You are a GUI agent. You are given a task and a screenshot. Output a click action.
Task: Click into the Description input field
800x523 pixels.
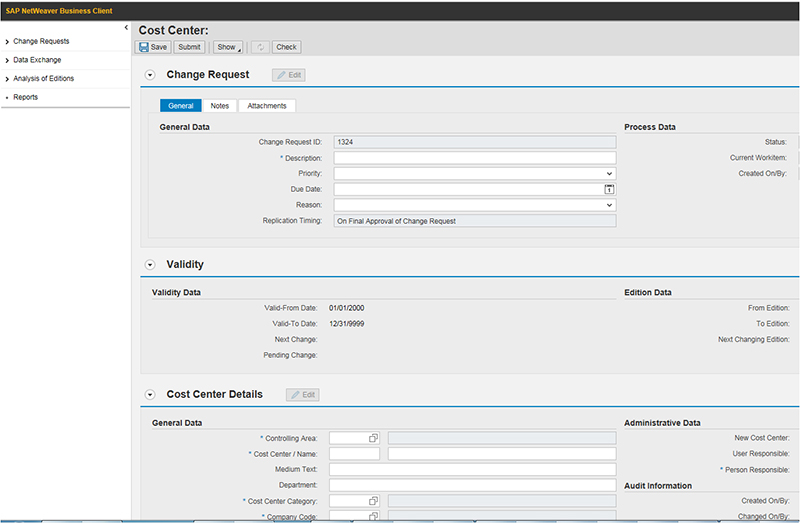point(474,158)
